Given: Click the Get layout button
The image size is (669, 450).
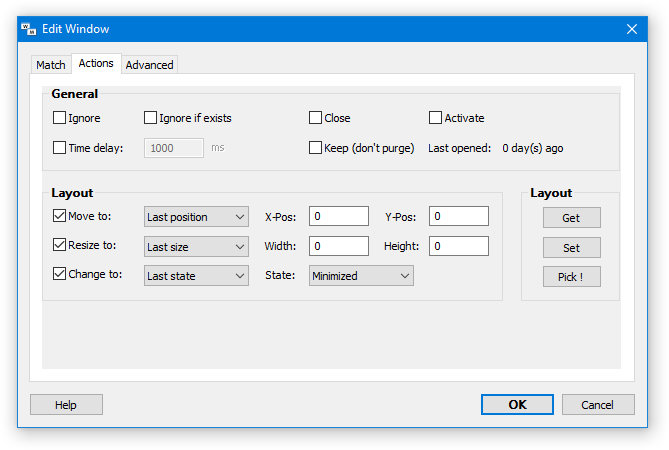Looking at the screenshot, I should coord(572,218).
